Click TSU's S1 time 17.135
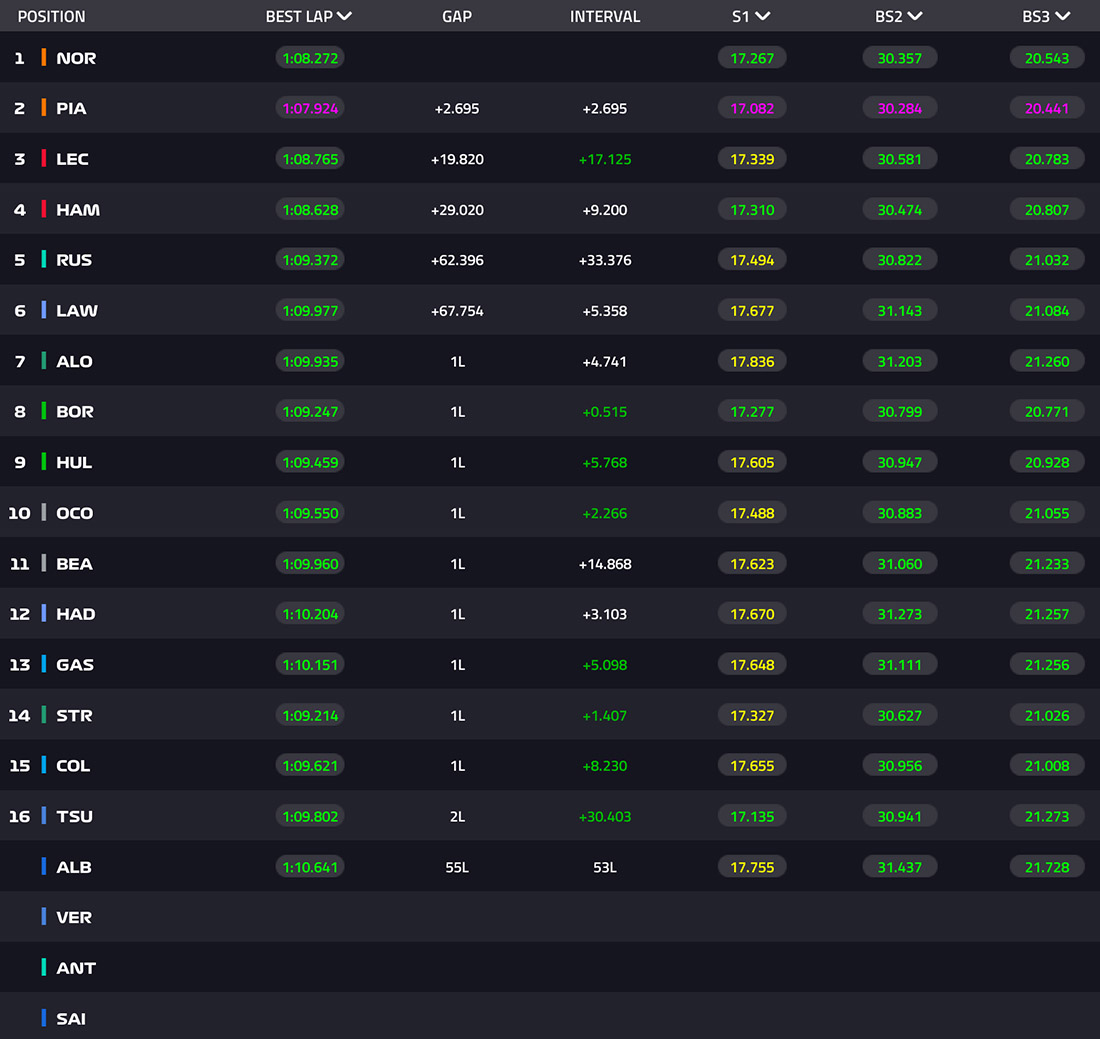Viewport: 1100px width, 1039px height. [x=752, y=817]
